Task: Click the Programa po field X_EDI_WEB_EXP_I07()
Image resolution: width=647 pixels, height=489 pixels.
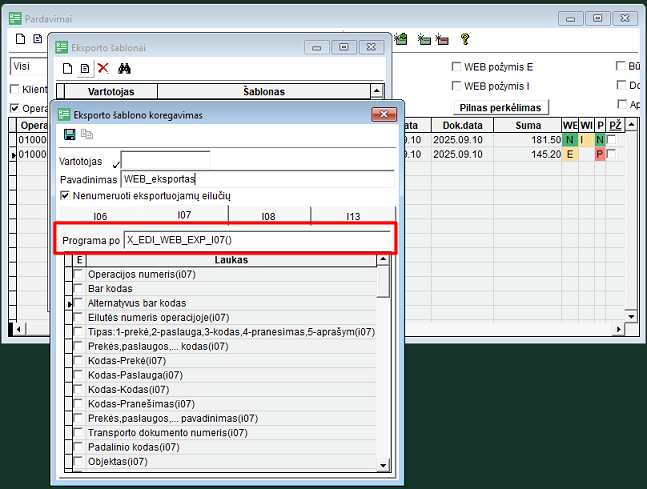Action: click(257, 240)
